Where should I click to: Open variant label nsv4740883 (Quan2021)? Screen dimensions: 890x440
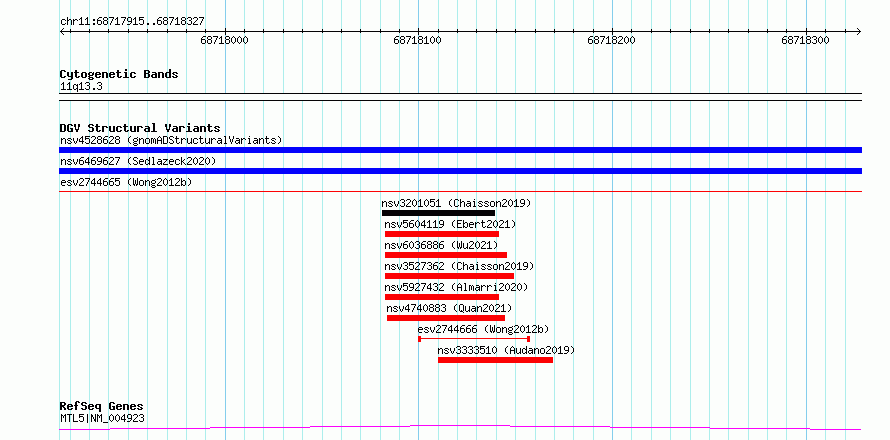tap(450, 308)
